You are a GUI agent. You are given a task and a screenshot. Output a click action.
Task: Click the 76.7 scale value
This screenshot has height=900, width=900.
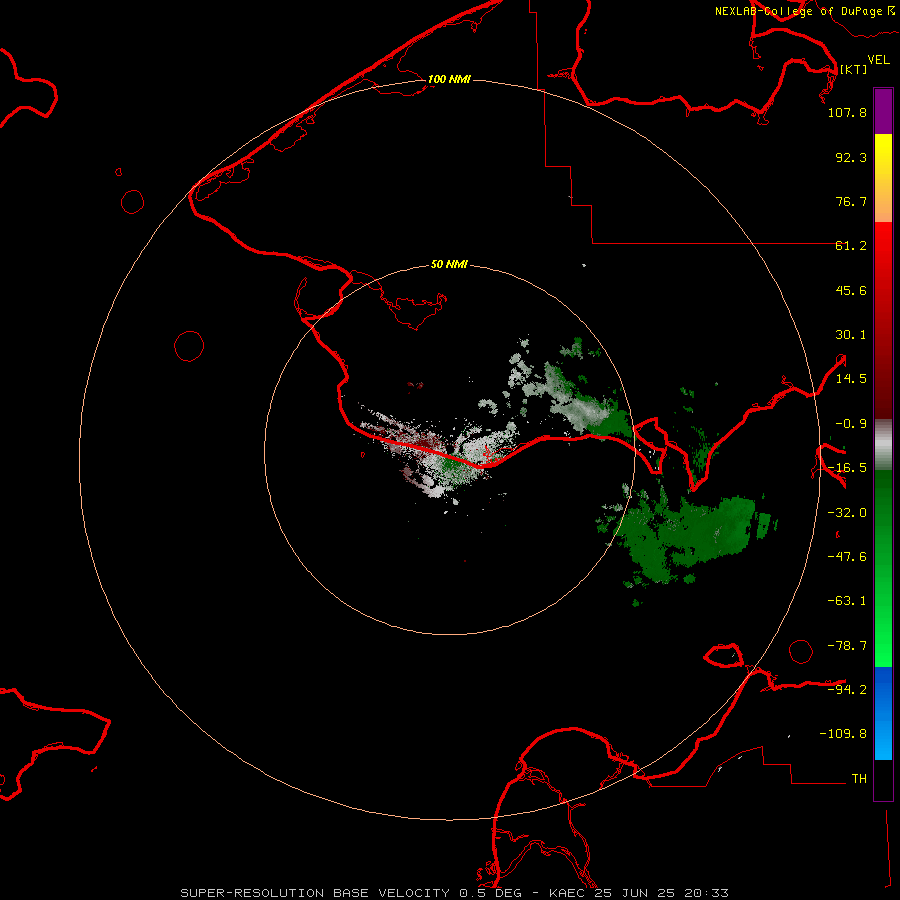click(x=851, y=201)
